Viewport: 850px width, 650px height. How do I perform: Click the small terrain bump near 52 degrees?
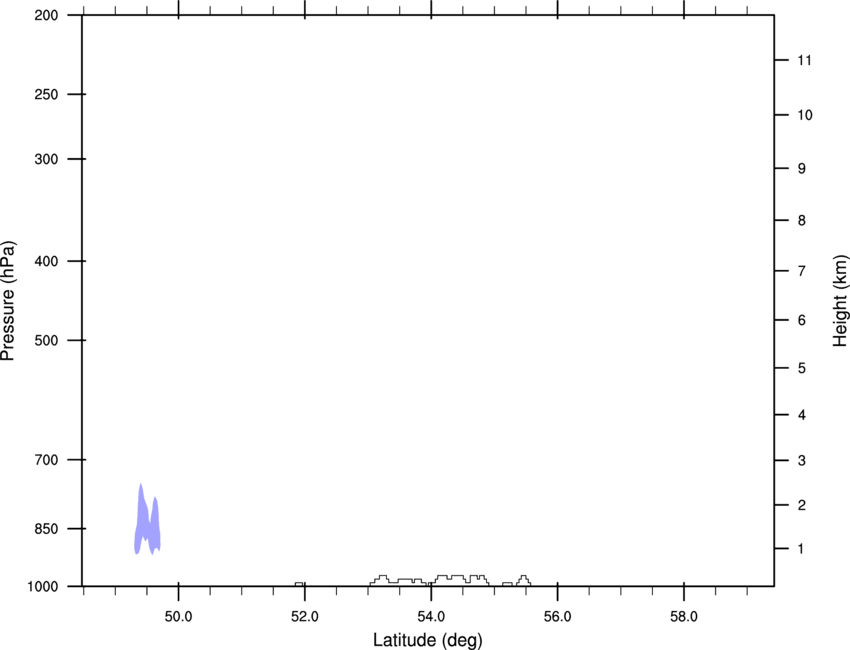(299, 584)
